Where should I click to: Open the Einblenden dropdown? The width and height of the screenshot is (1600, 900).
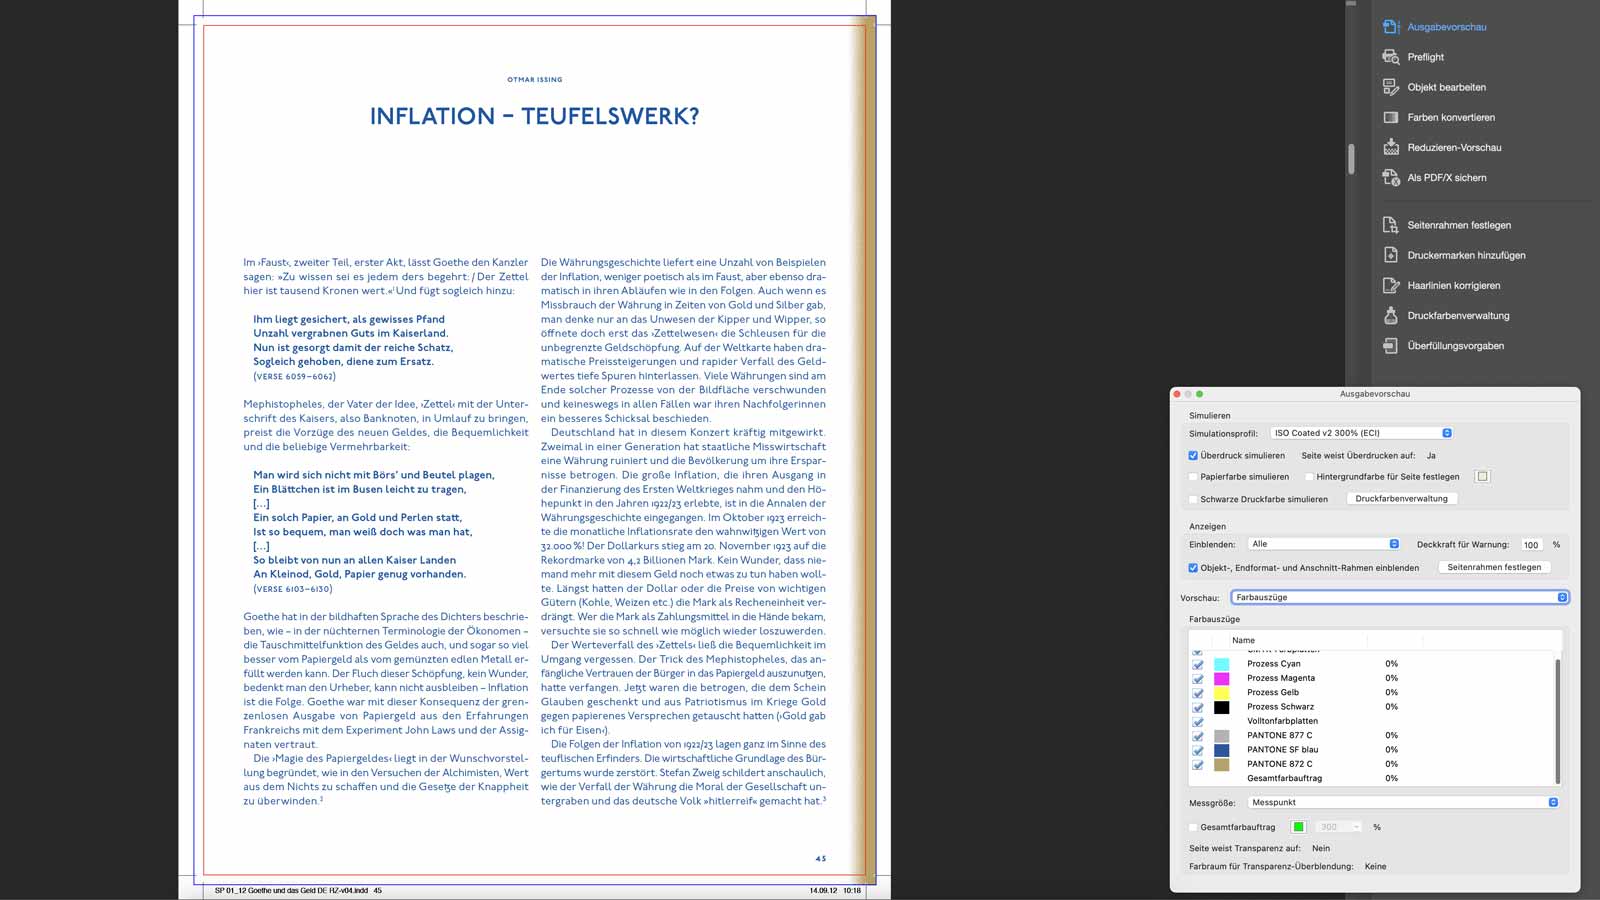1324,544
